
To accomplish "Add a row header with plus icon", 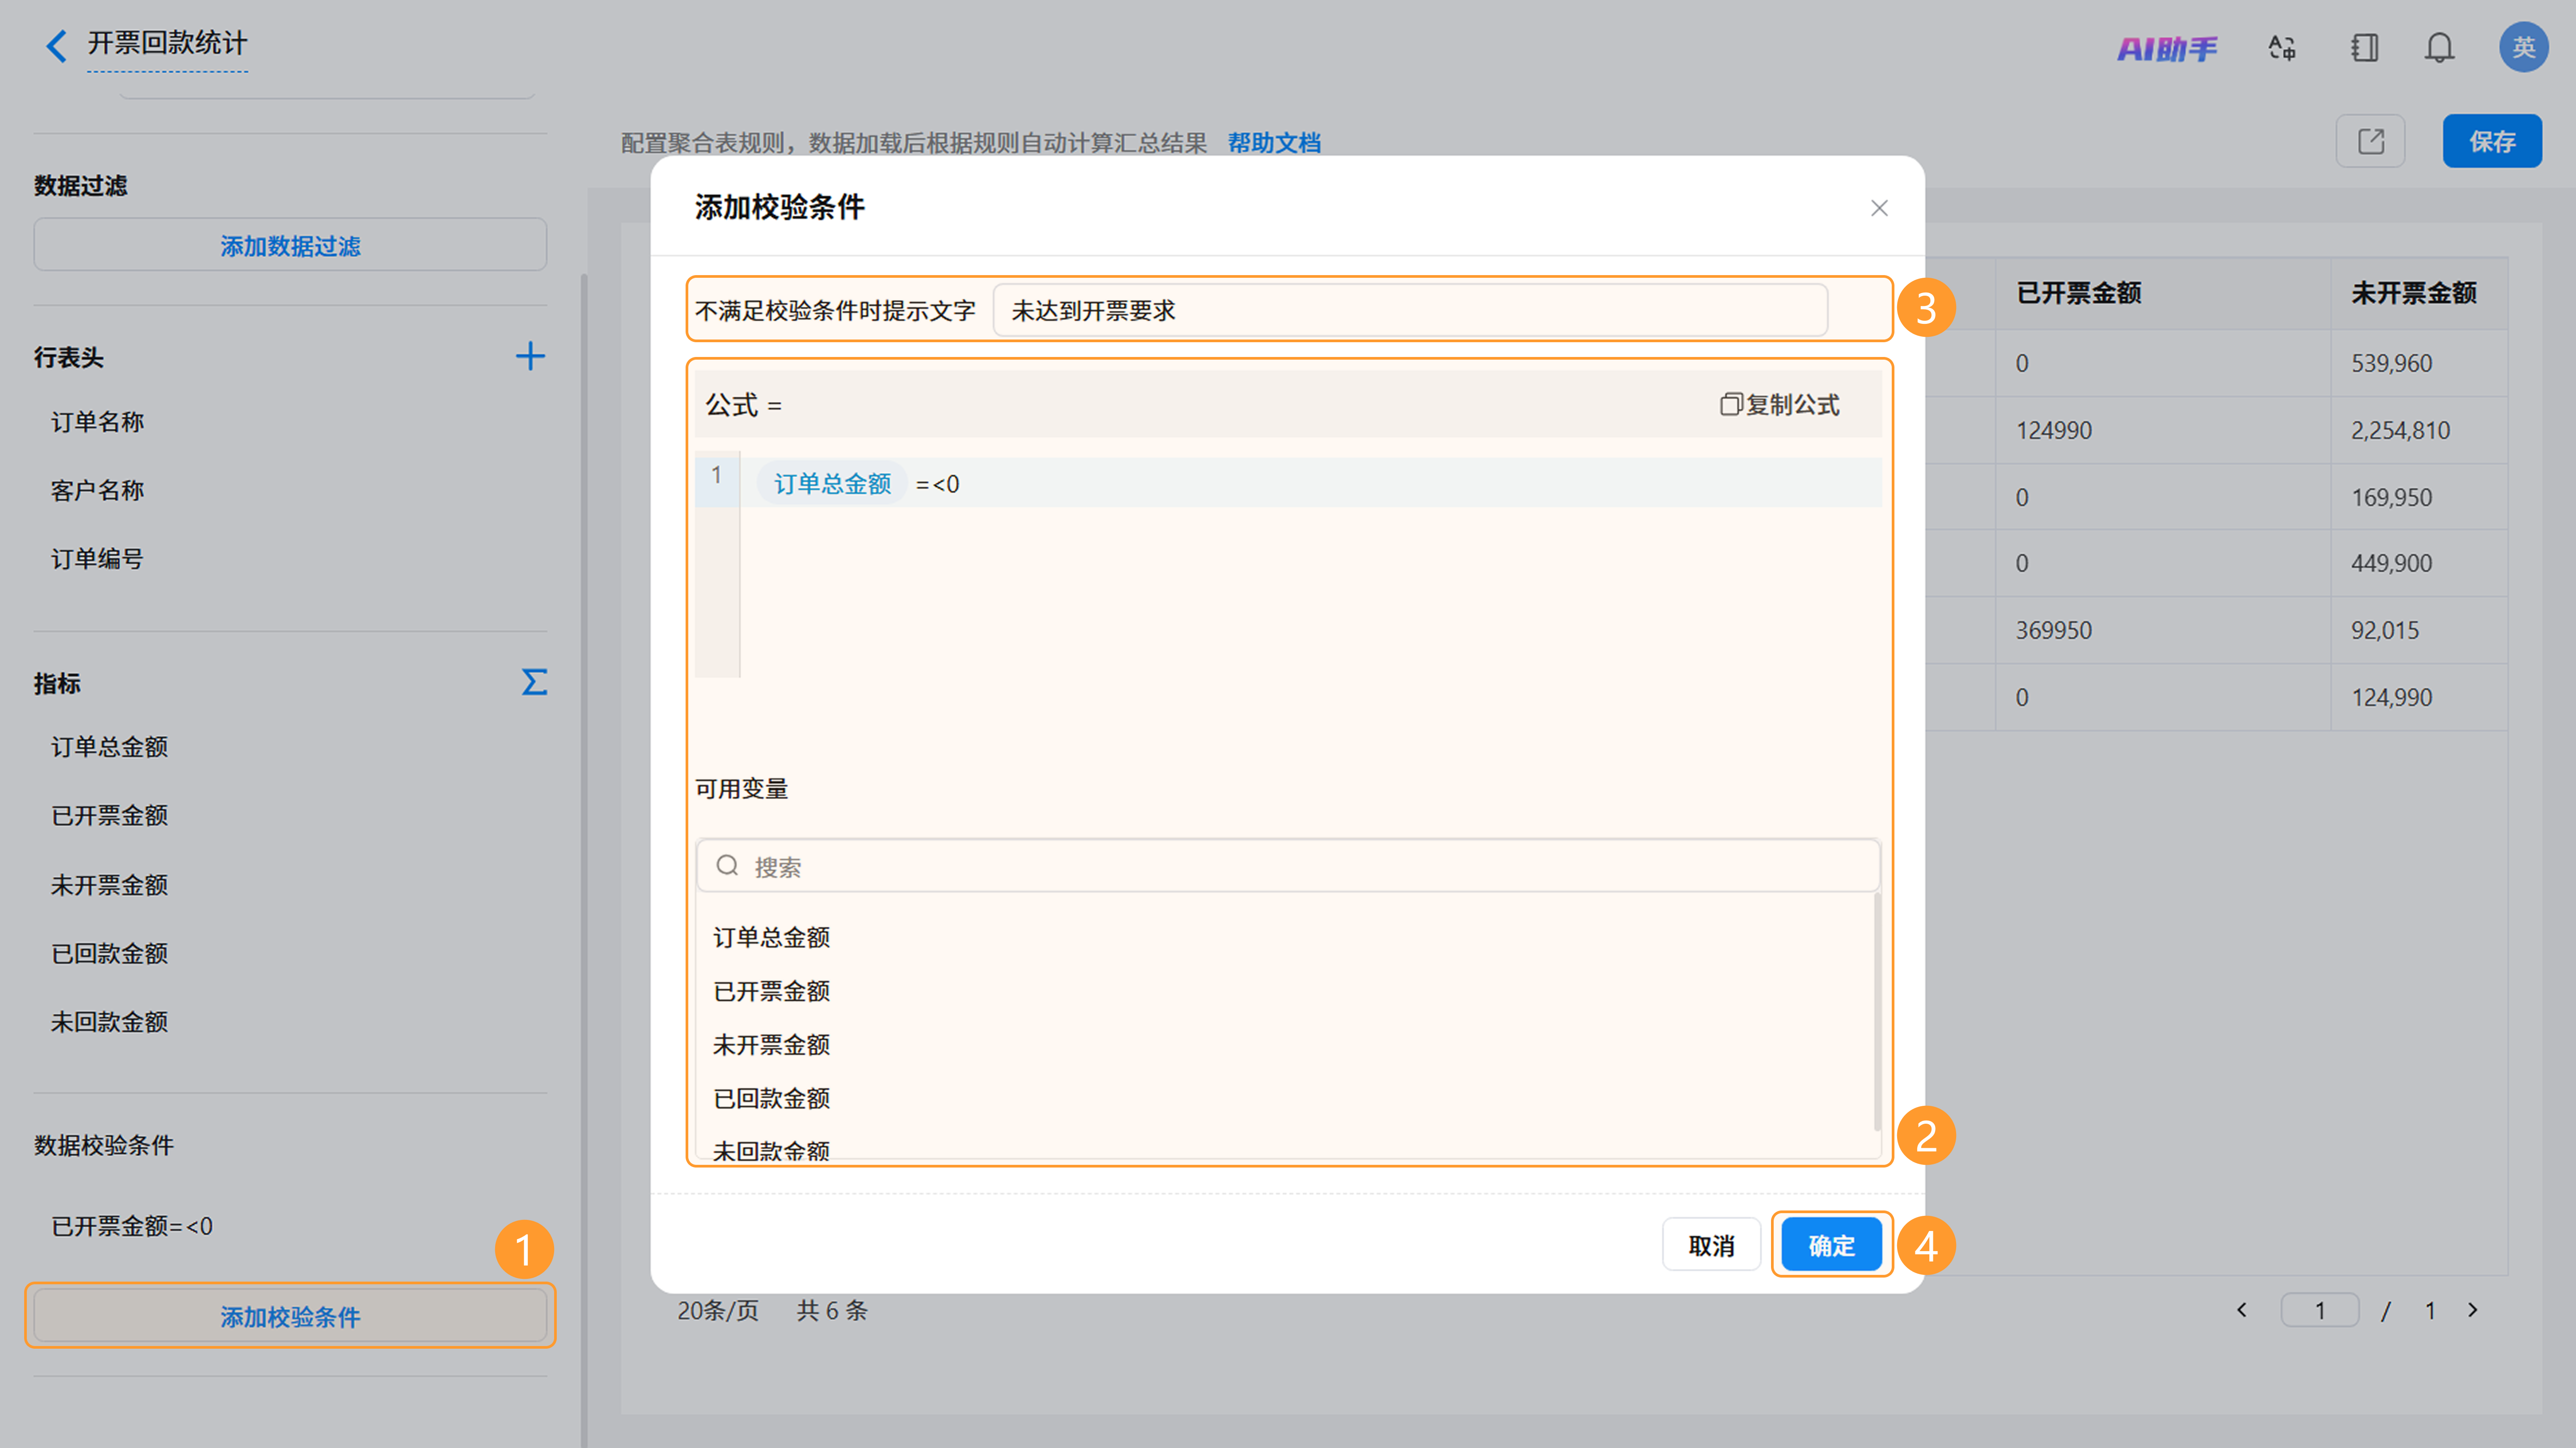I will [x=530, y=357].
